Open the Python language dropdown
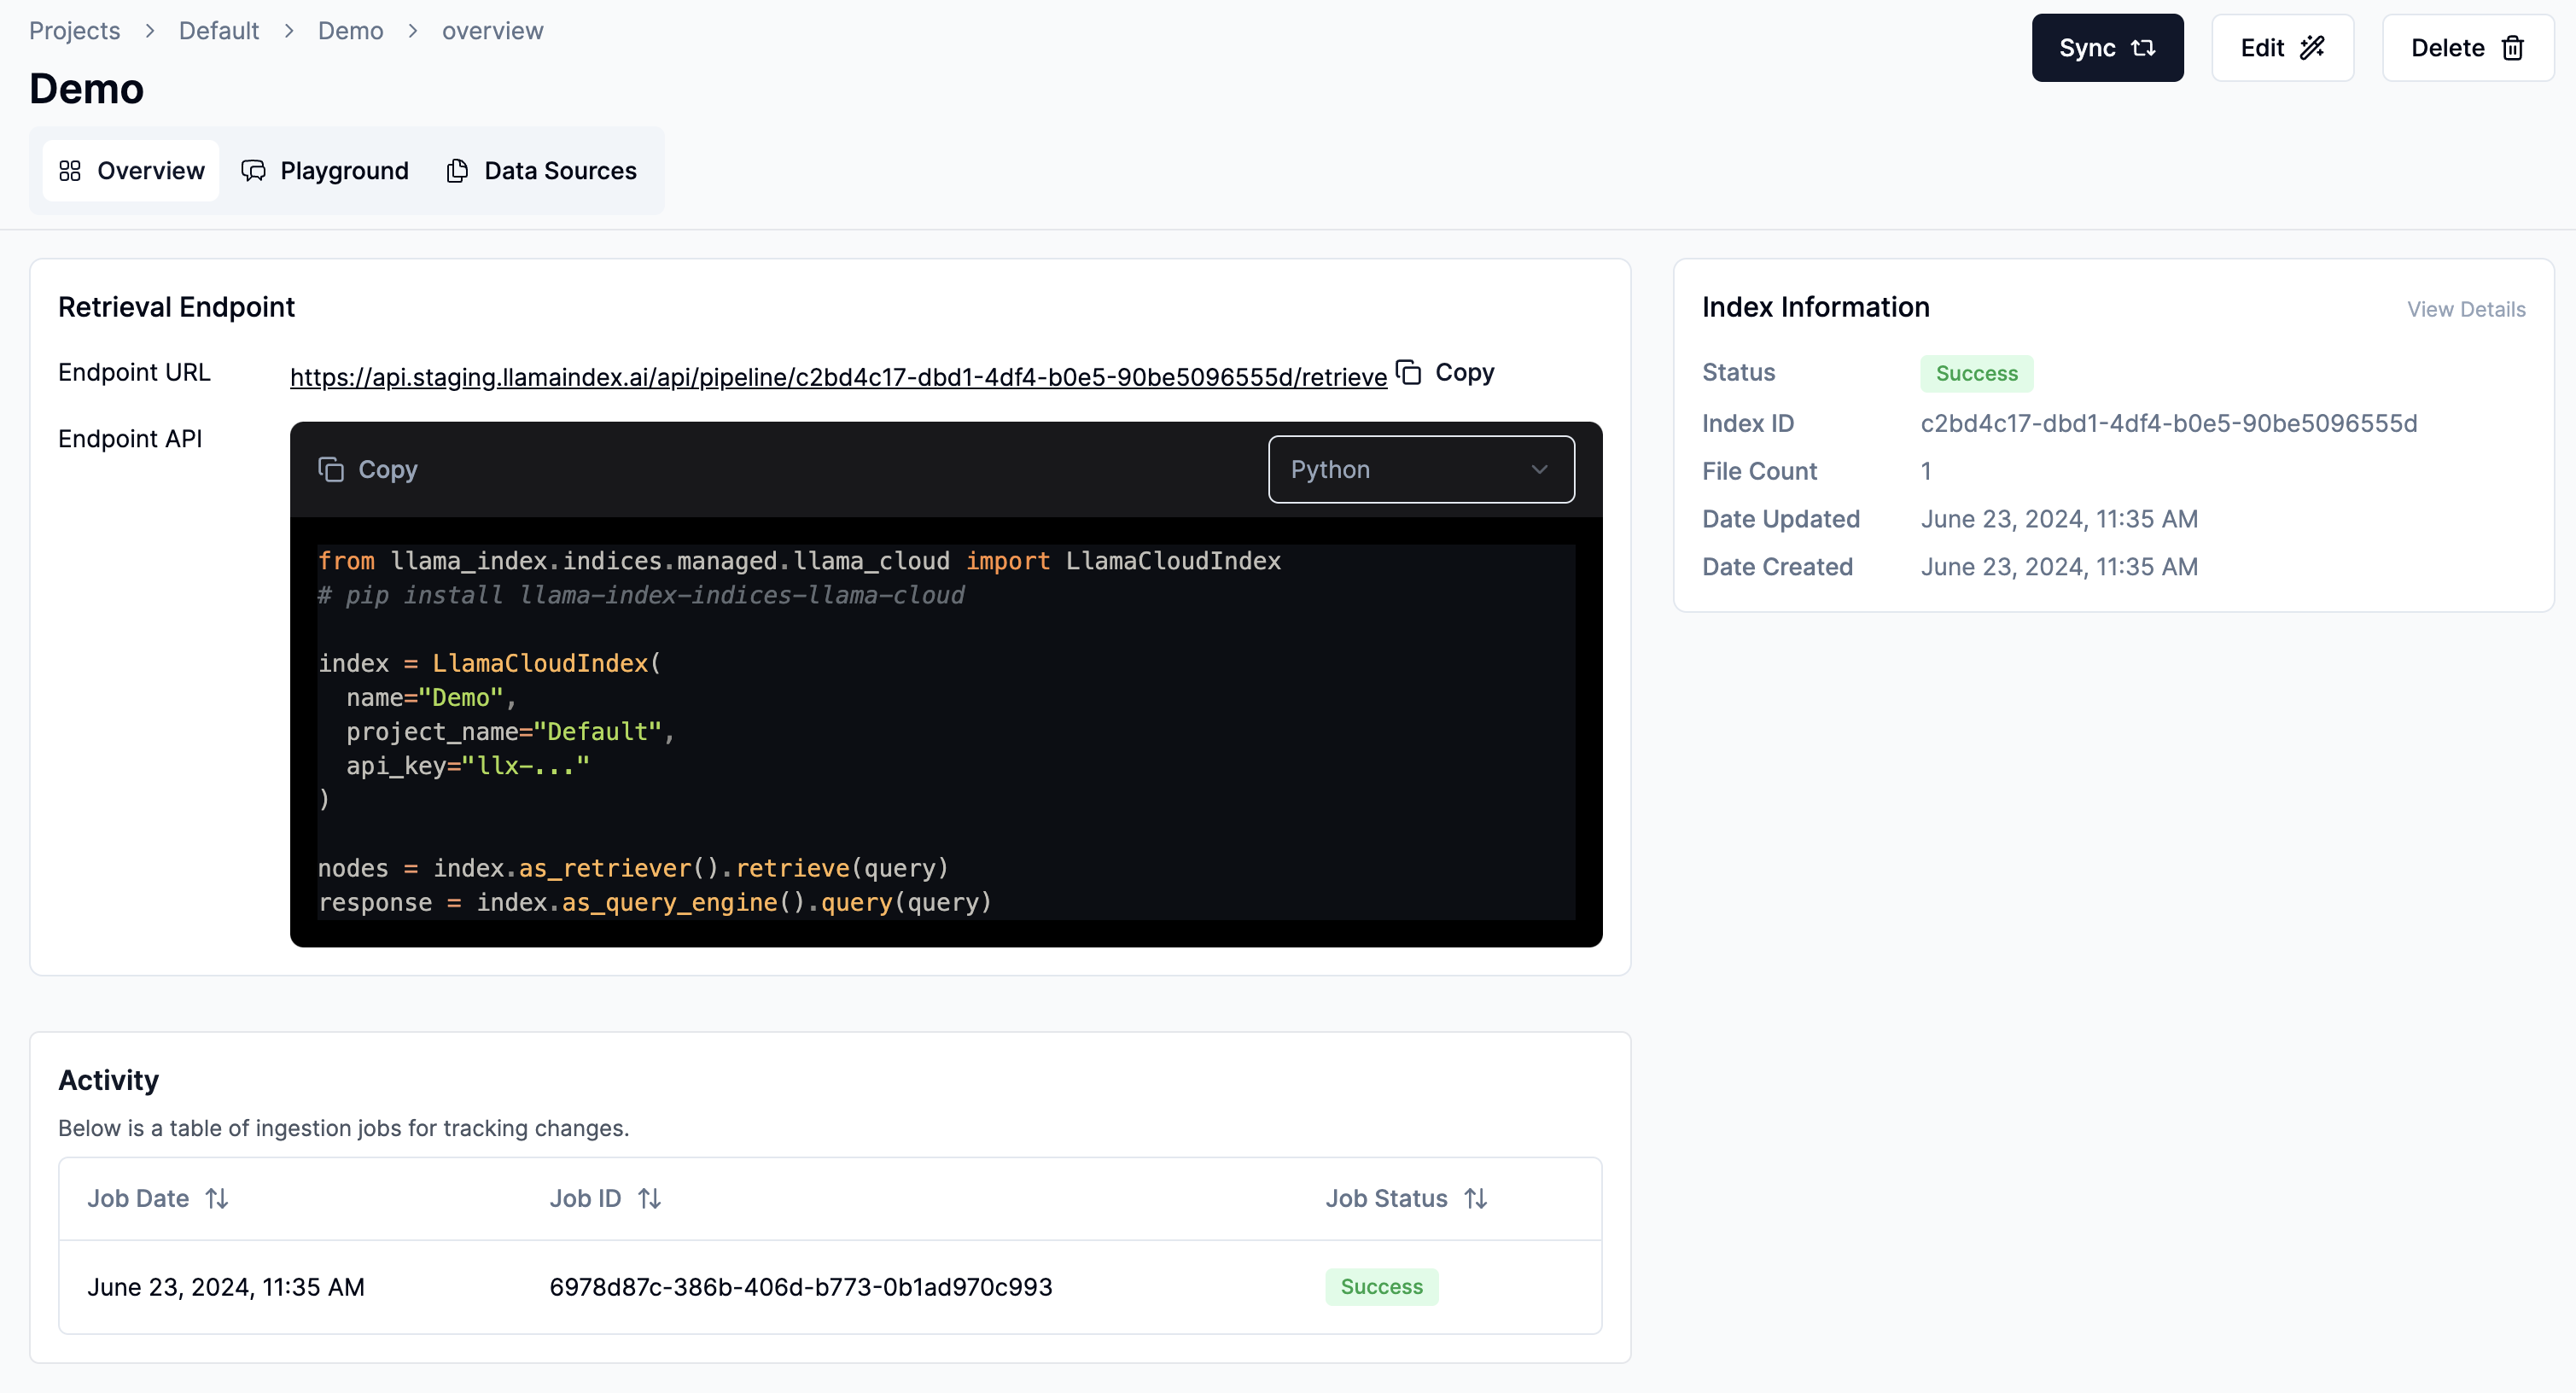 coord(1420,469)
